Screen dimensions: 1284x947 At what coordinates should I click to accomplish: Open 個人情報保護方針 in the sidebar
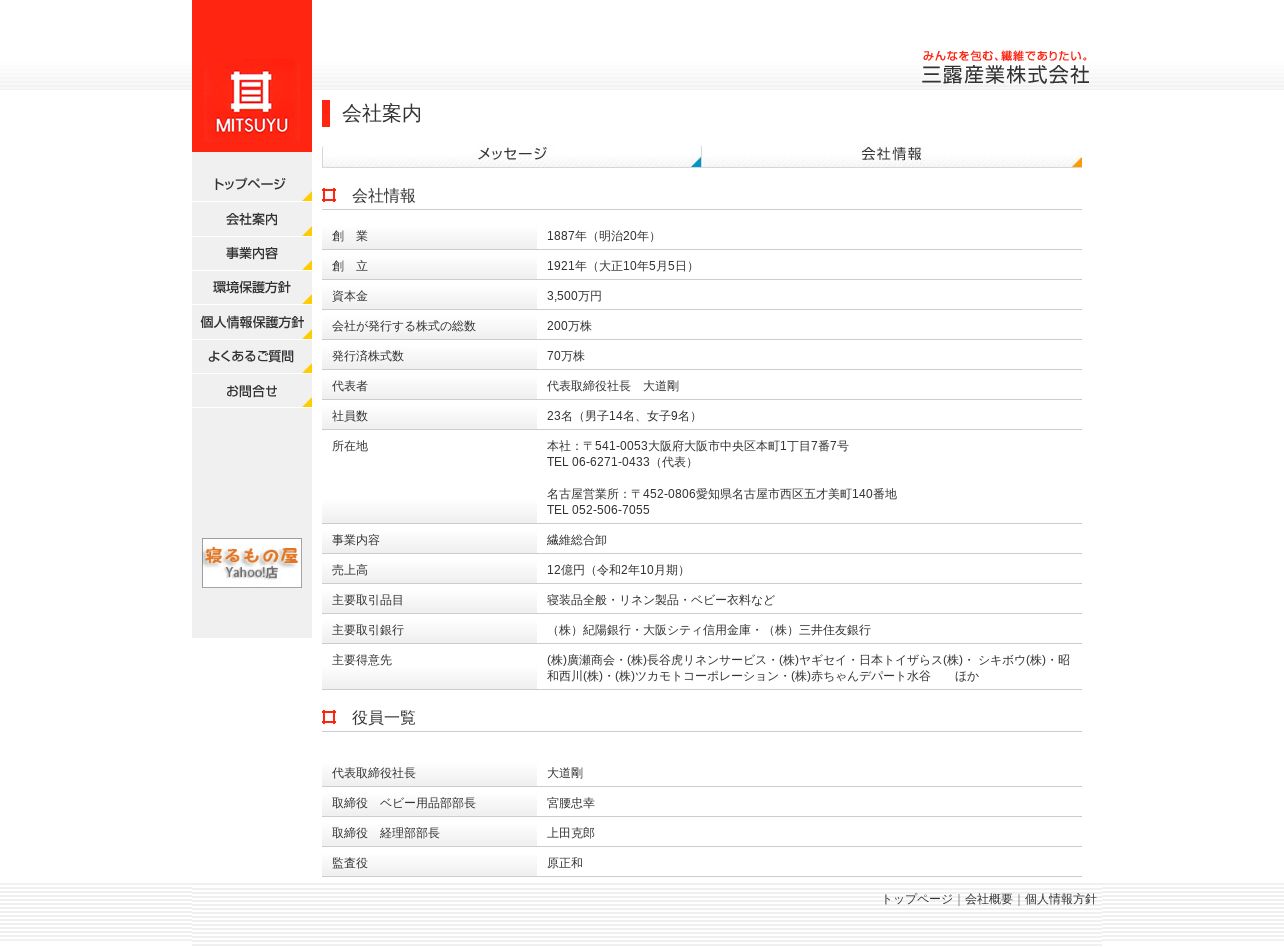point(252,322)
